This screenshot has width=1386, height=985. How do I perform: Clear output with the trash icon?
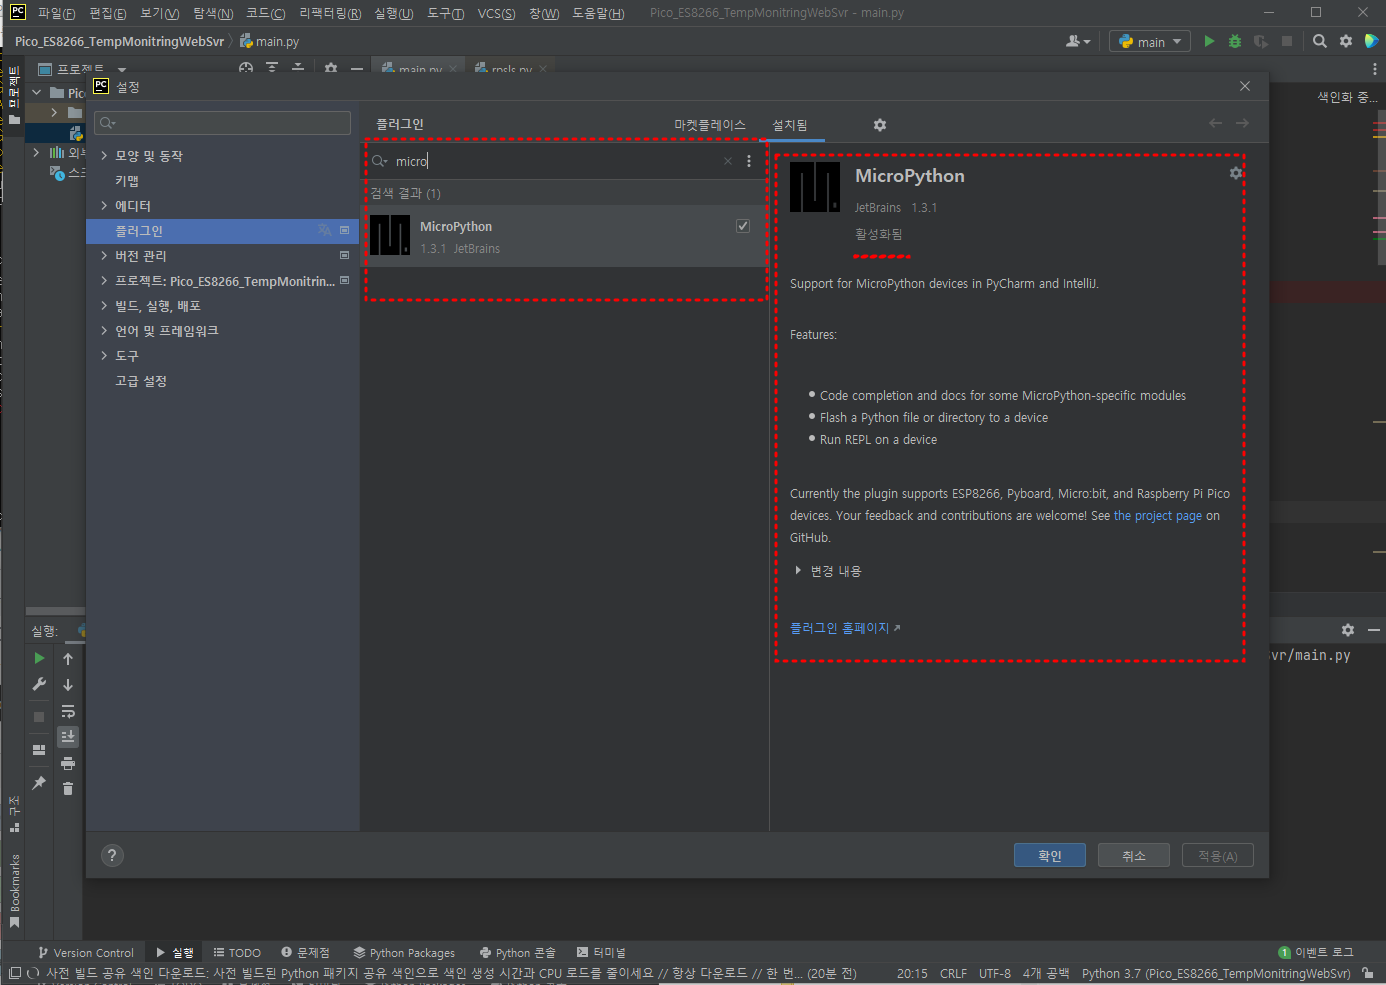pyautogui.click(x=68, y=789)
